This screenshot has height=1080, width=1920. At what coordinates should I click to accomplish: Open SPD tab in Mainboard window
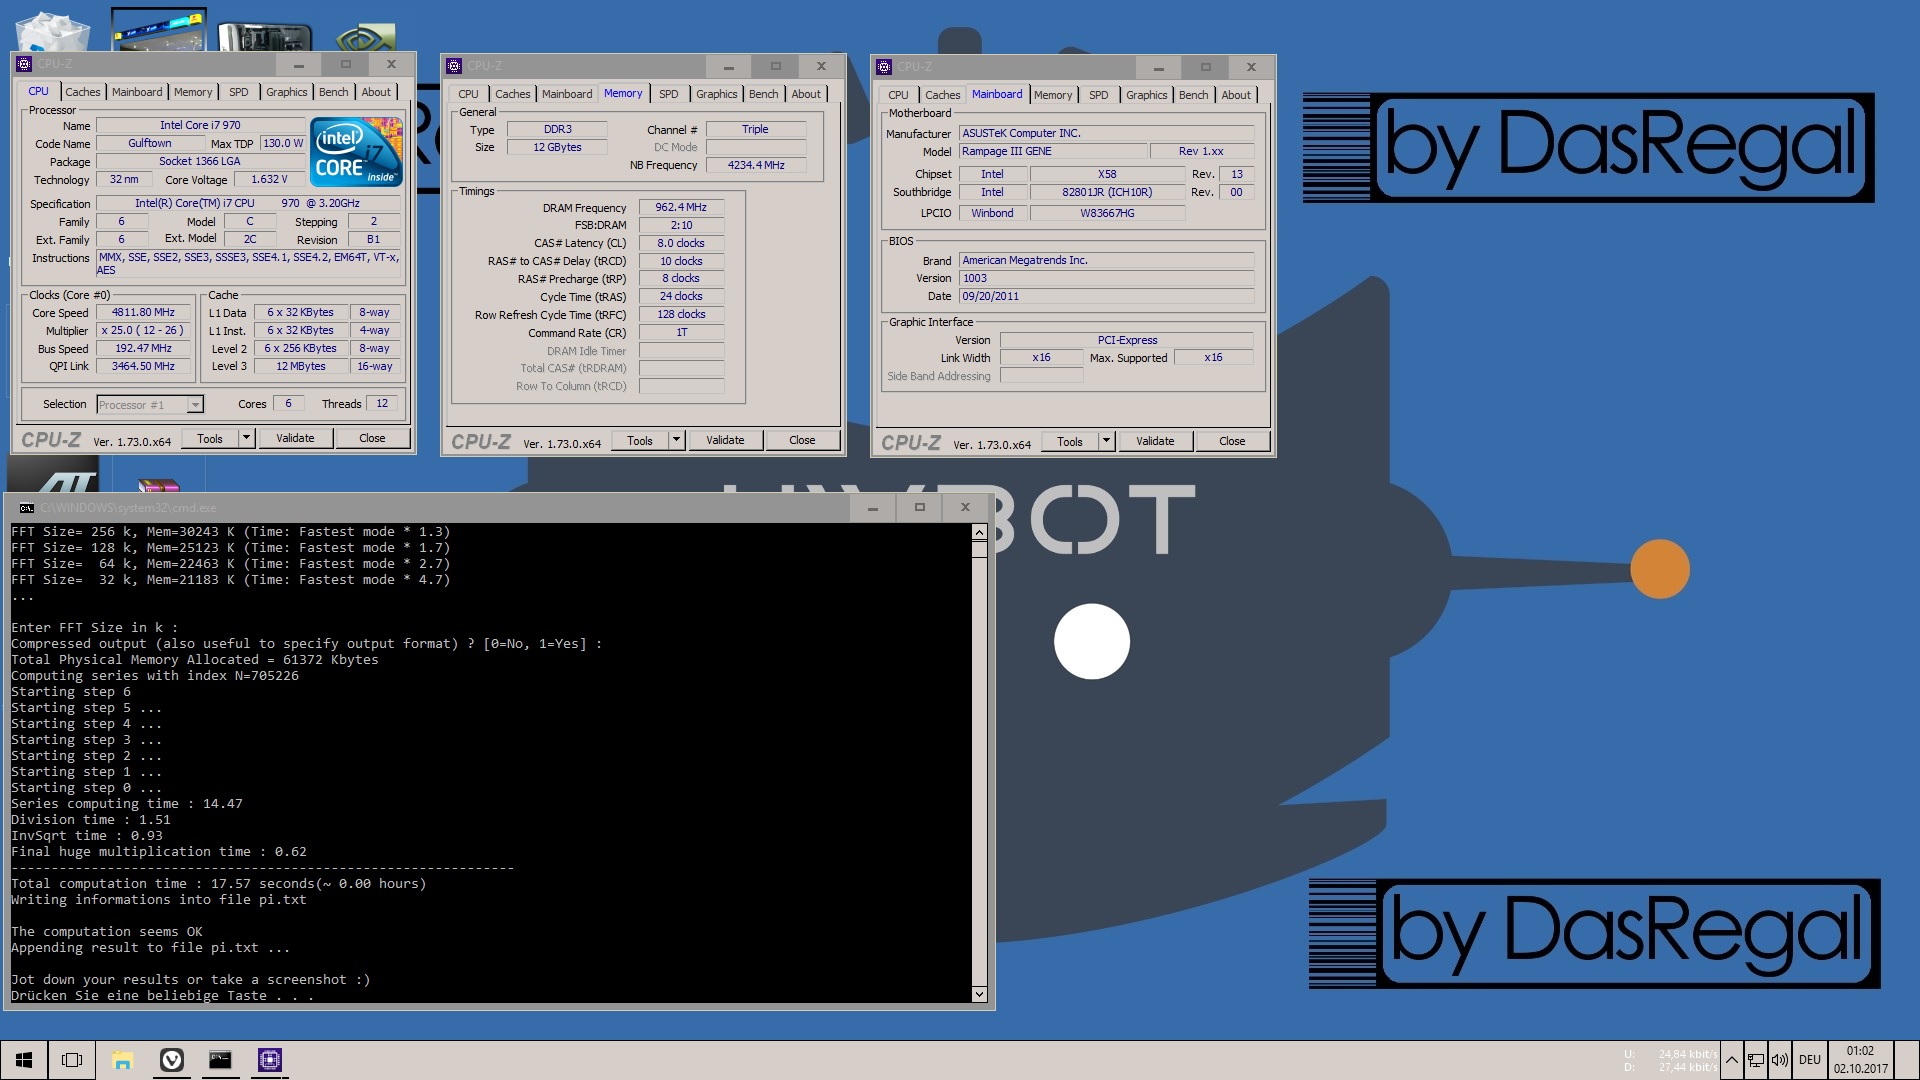click(1098, 95)
